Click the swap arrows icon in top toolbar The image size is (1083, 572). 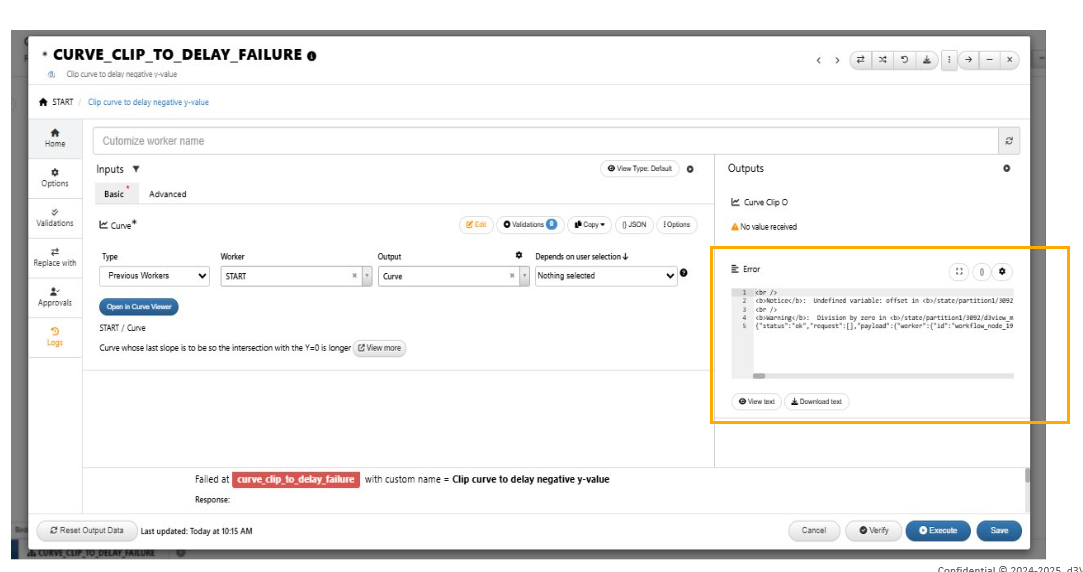click(x=861, y=60)
